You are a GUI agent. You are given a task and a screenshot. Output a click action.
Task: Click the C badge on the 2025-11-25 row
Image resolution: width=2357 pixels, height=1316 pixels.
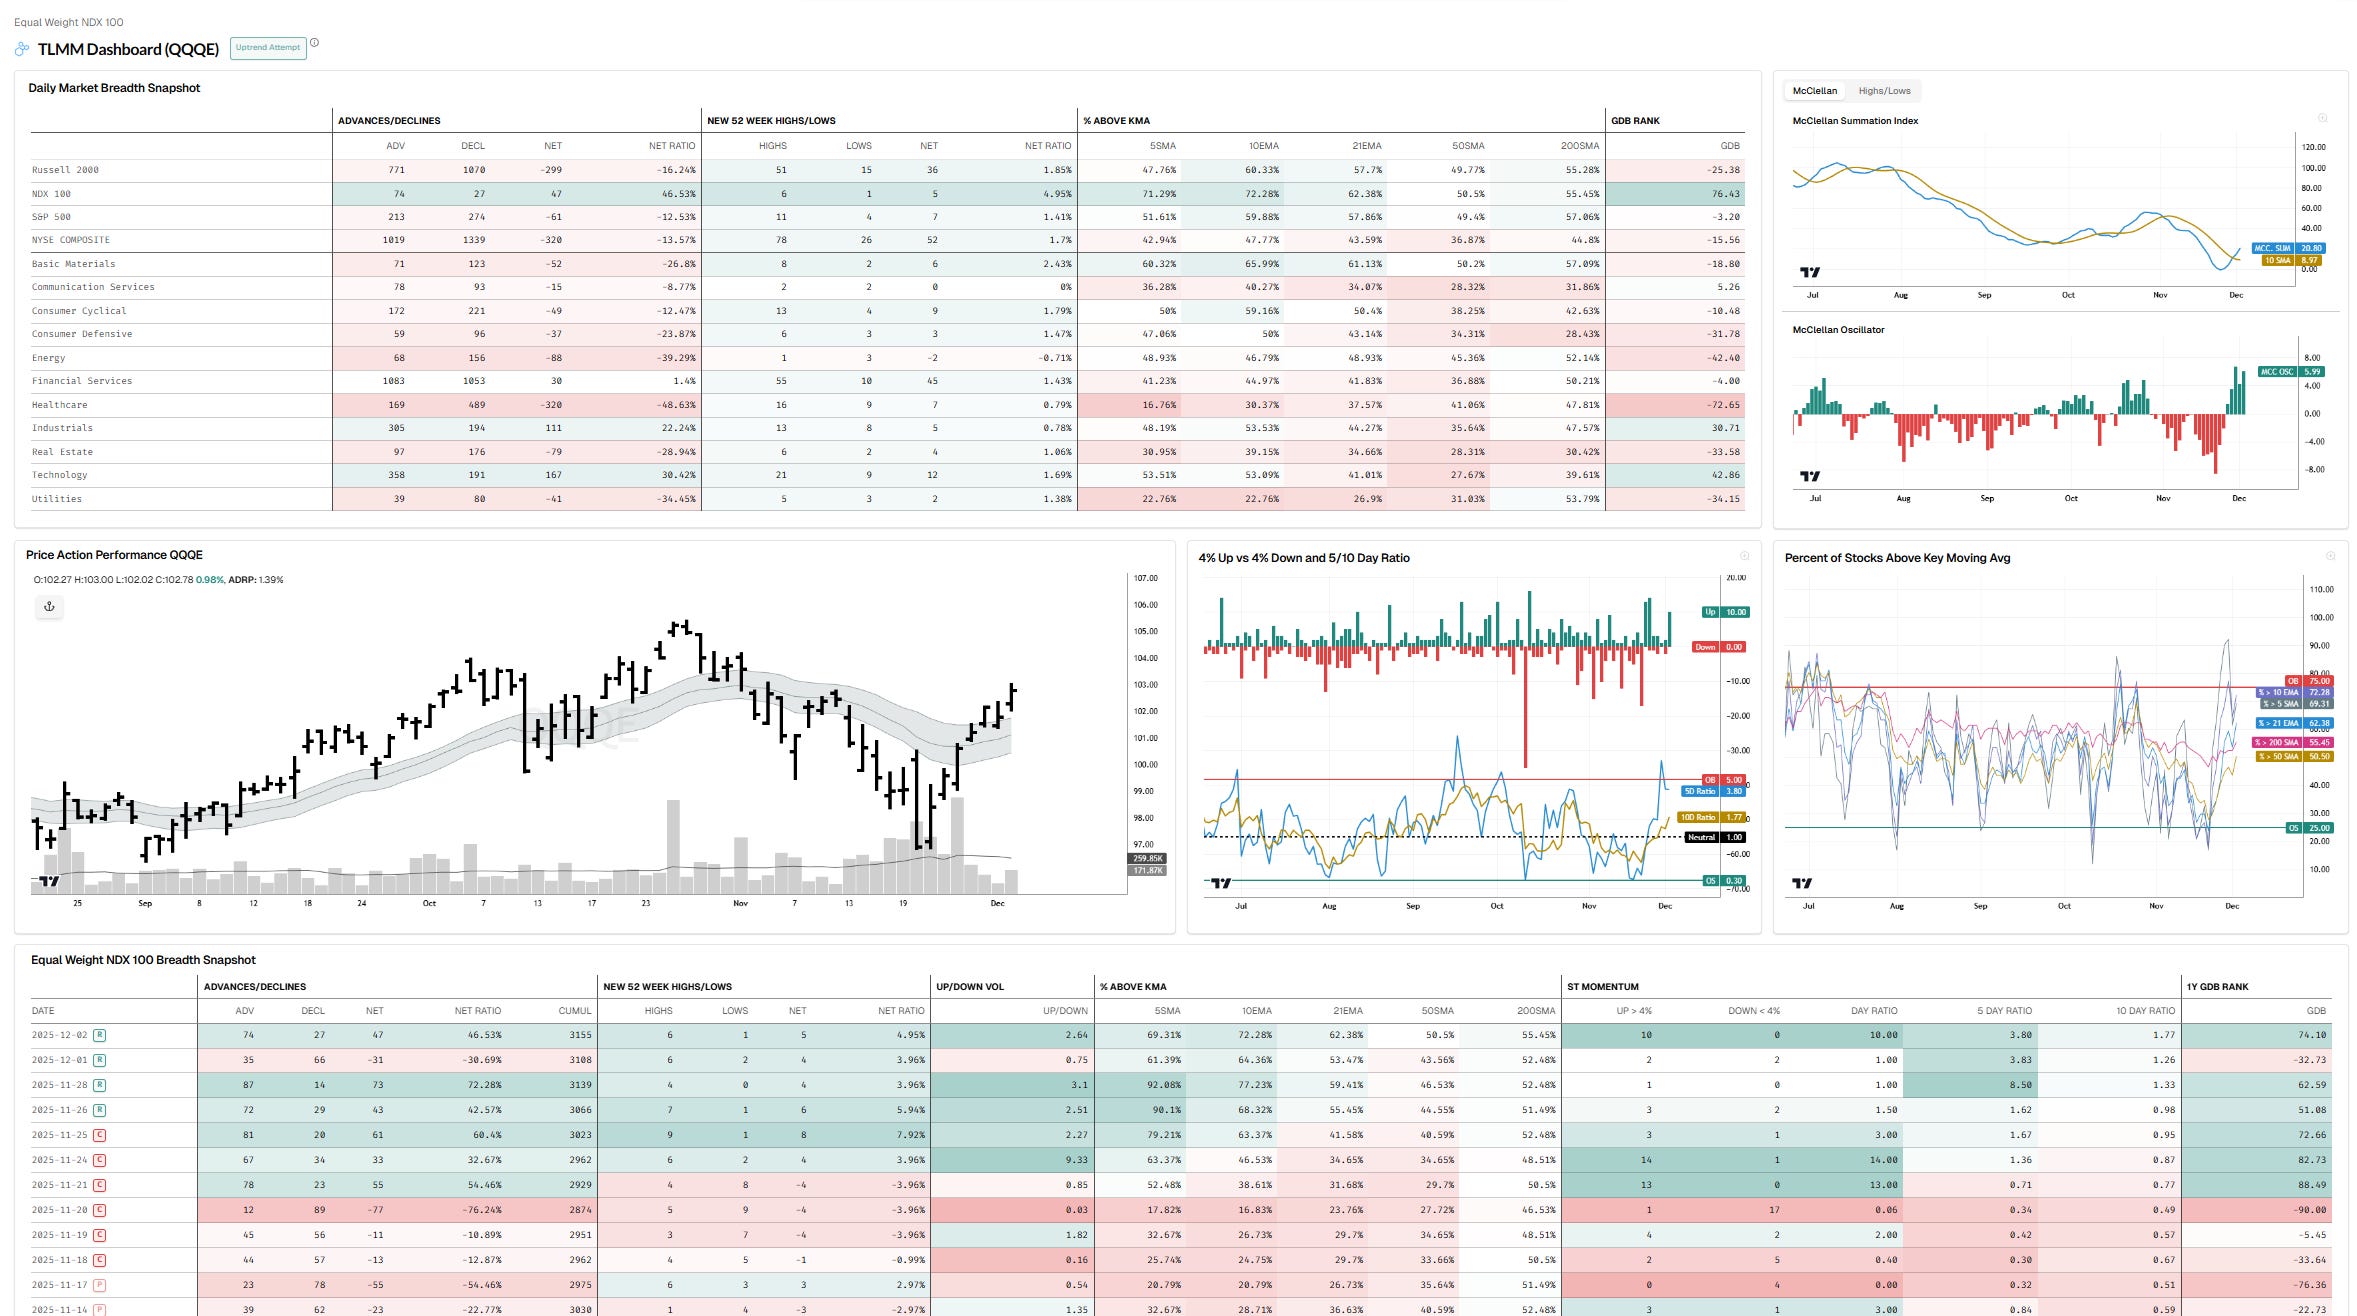tap(100, 1135)
